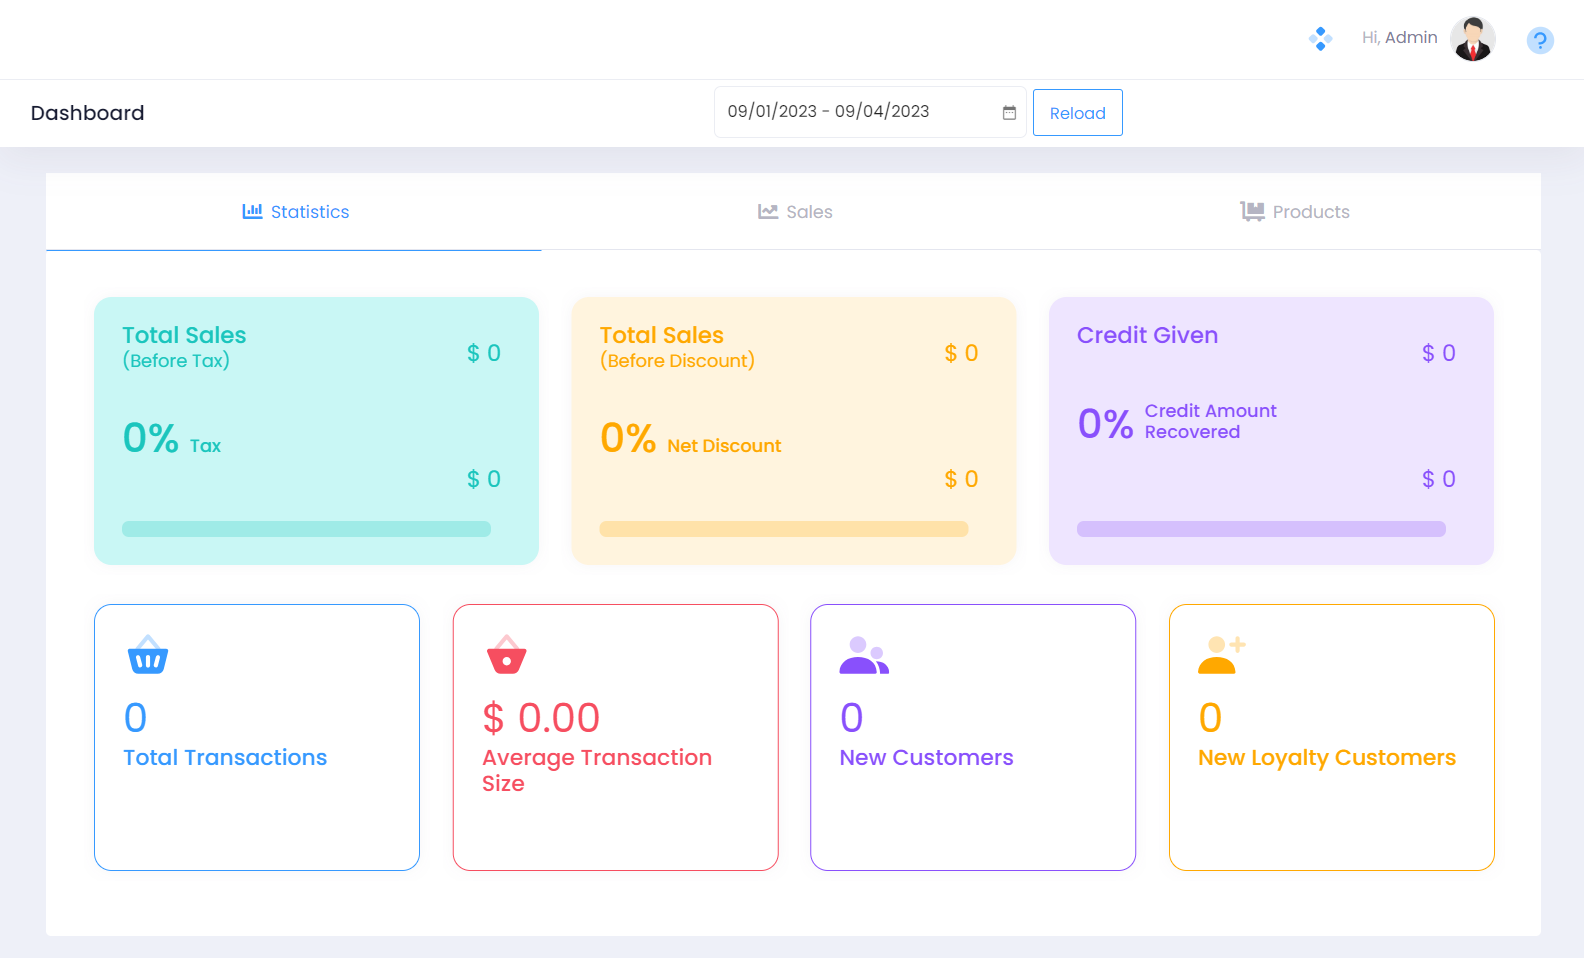
Task: Click the orange Net Discount progress bar
Action: click(x=784, y=529)
